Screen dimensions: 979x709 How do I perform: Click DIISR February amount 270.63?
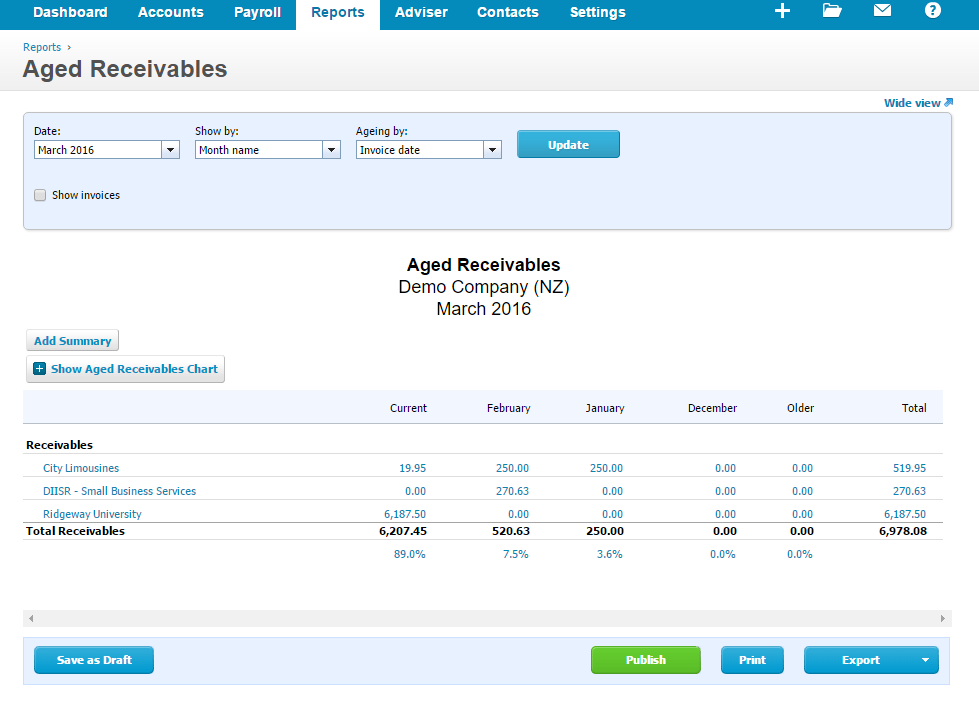coord(513,491)
